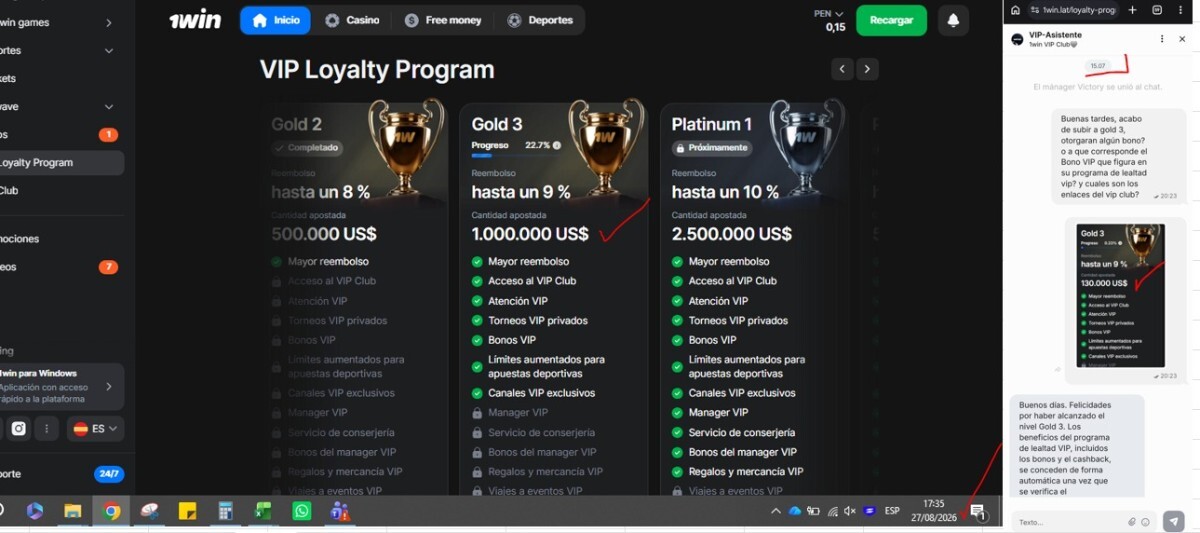The image size is (1200, 533).
Task: Open the notifications bell icon
Action: [x=953, y=20]
